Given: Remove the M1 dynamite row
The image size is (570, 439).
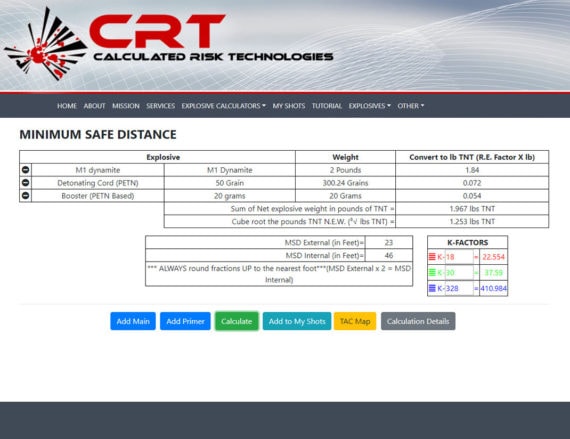Looking at the screenshot, I should click(25, 170).
